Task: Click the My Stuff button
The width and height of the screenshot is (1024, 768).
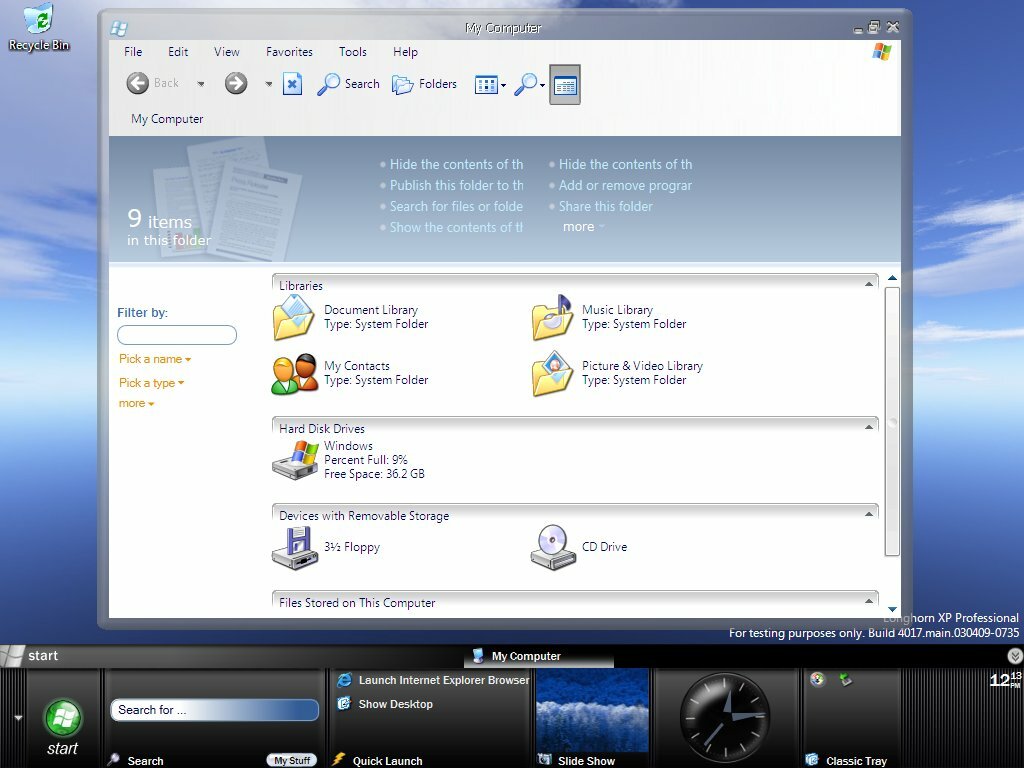Action: 291,760
